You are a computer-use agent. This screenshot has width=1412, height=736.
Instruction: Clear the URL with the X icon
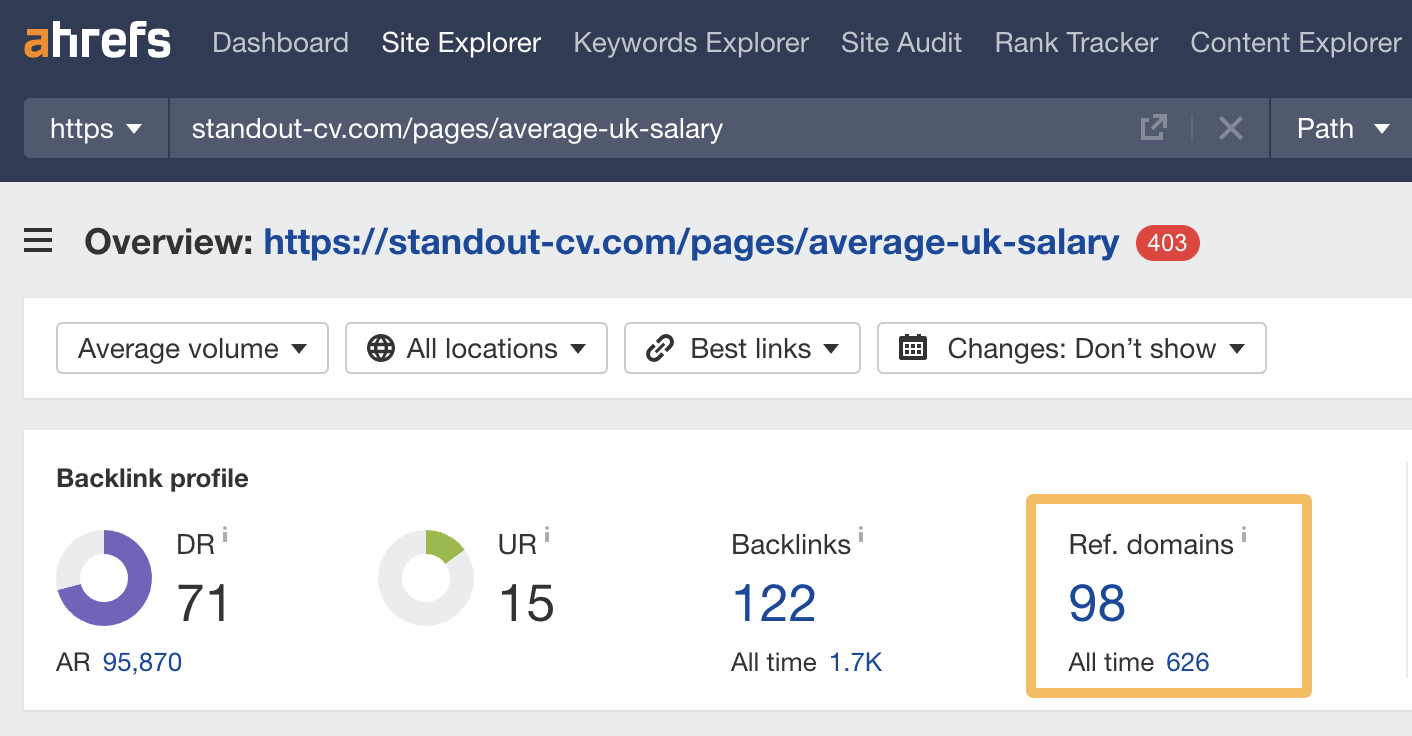1231,128
